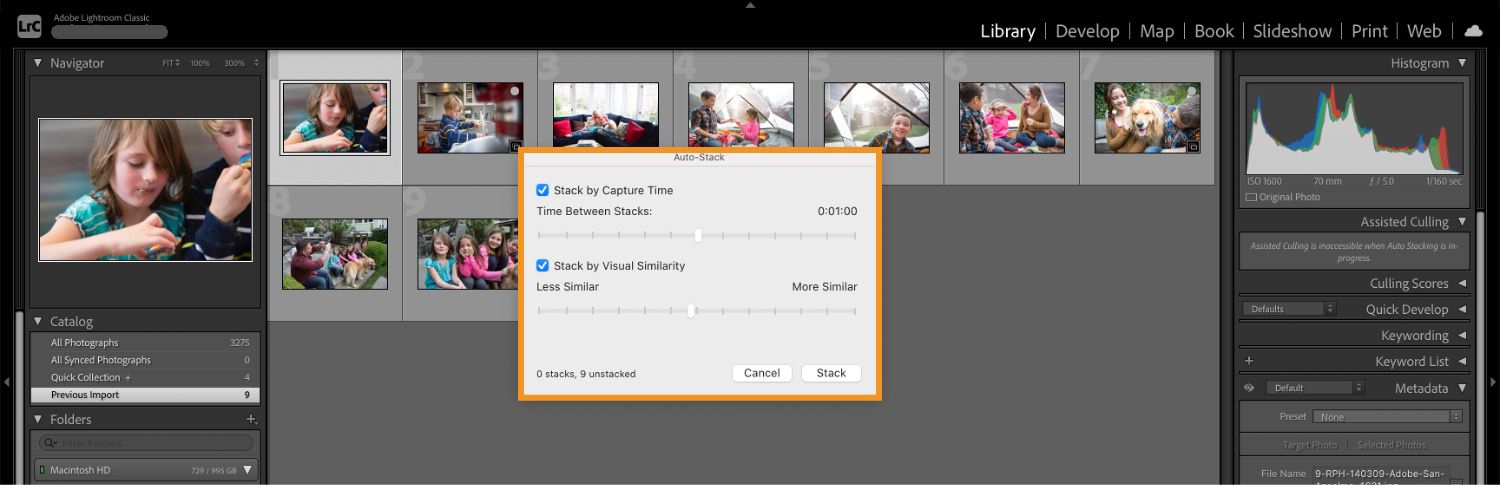1500x485 pixels.
Task: Switch to the Print module
Action: pyautogui.click(x=1369, y=31)
